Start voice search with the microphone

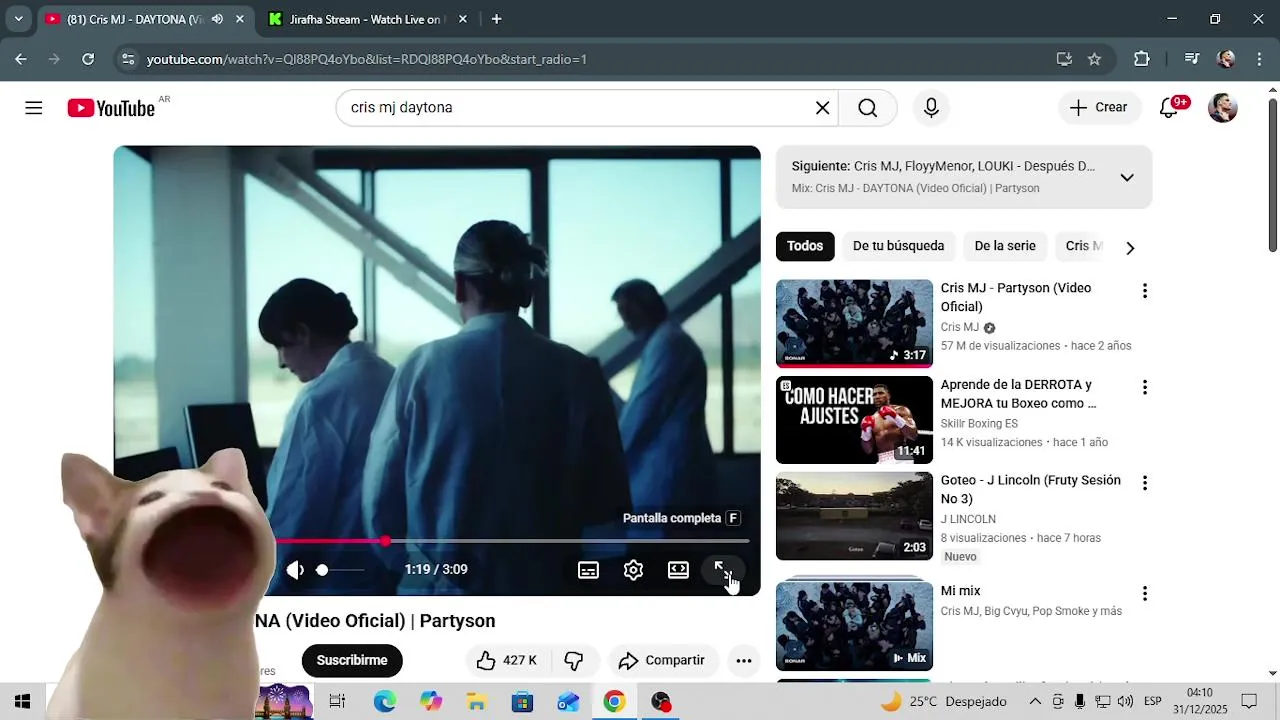[931, 108]
